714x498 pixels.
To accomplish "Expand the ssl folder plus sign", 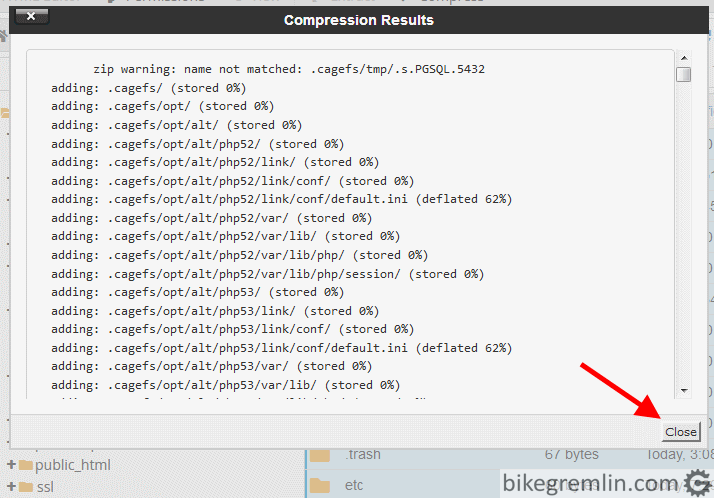I will click(x=11, y=486).
